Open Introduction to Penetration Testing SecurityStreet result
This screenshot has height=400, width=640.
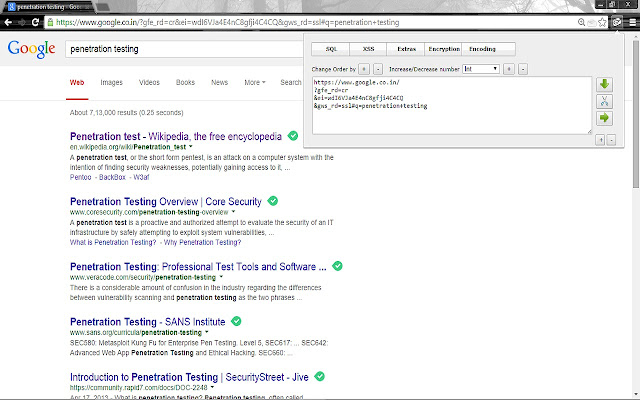189,378
